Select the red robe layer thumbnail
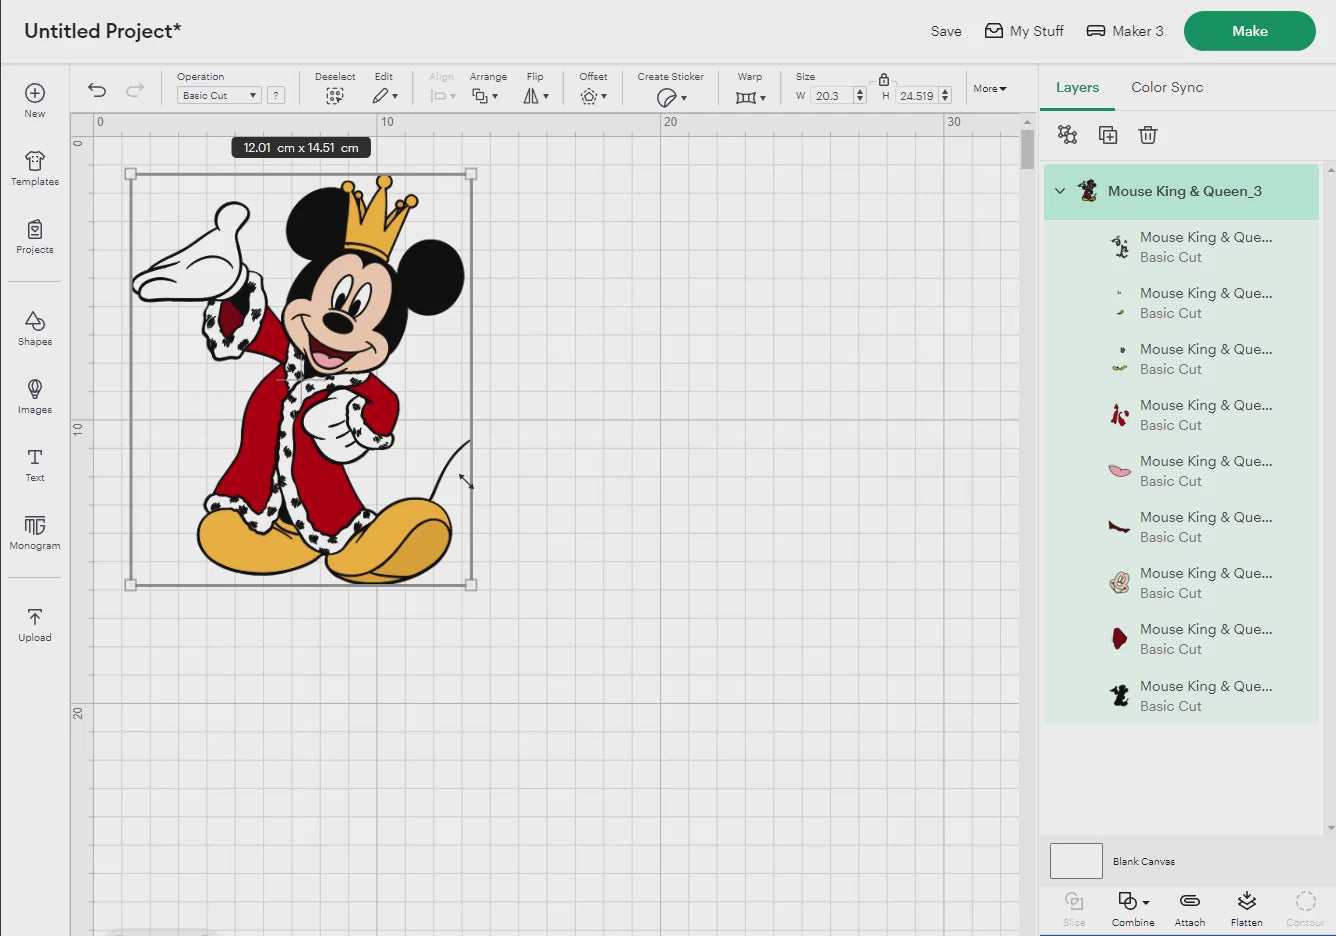1336x936 pixels. pyautogui.click(x=1120, y=414)
